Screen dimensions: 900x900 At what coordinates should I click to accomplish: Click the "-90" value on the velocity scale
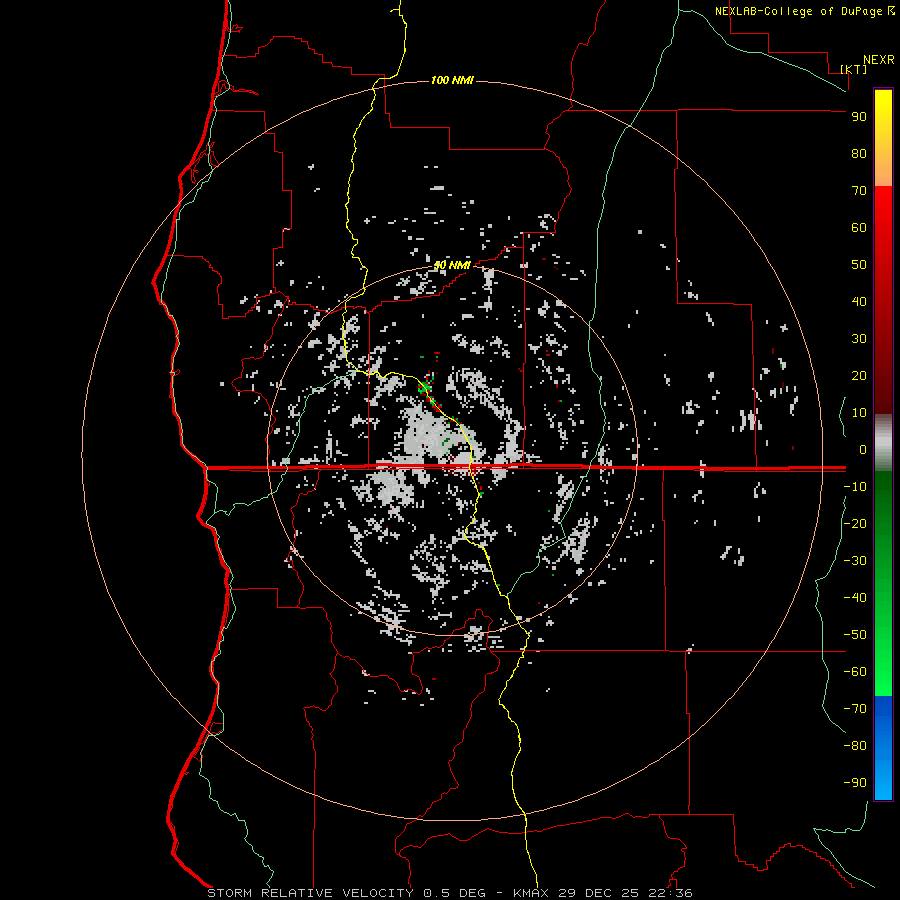point(855,783)
